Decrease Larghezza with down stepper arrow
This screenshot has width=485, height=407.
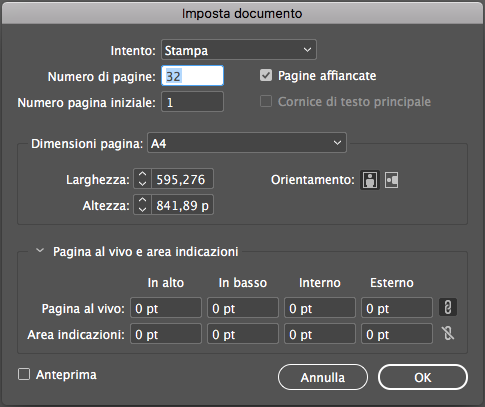click(x=142, y=184)
